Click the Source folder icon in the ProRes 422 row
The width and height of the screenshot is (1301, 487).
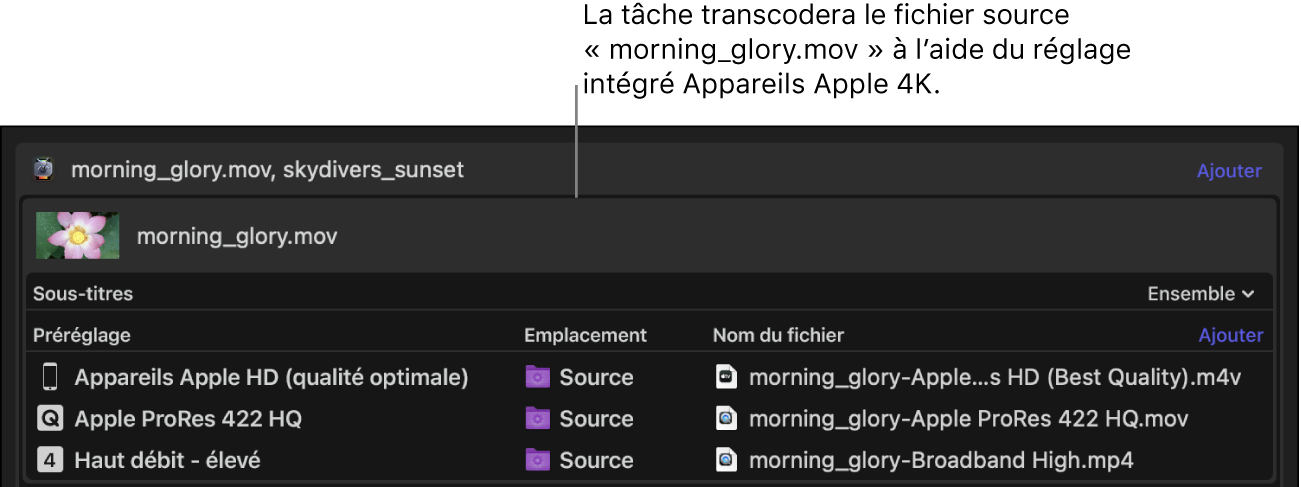(537, 419)
